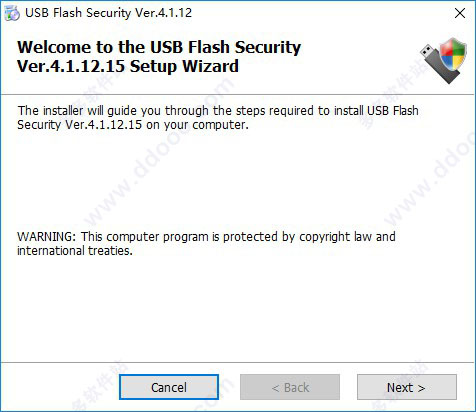Proceed with the Next button

(407, 387)
